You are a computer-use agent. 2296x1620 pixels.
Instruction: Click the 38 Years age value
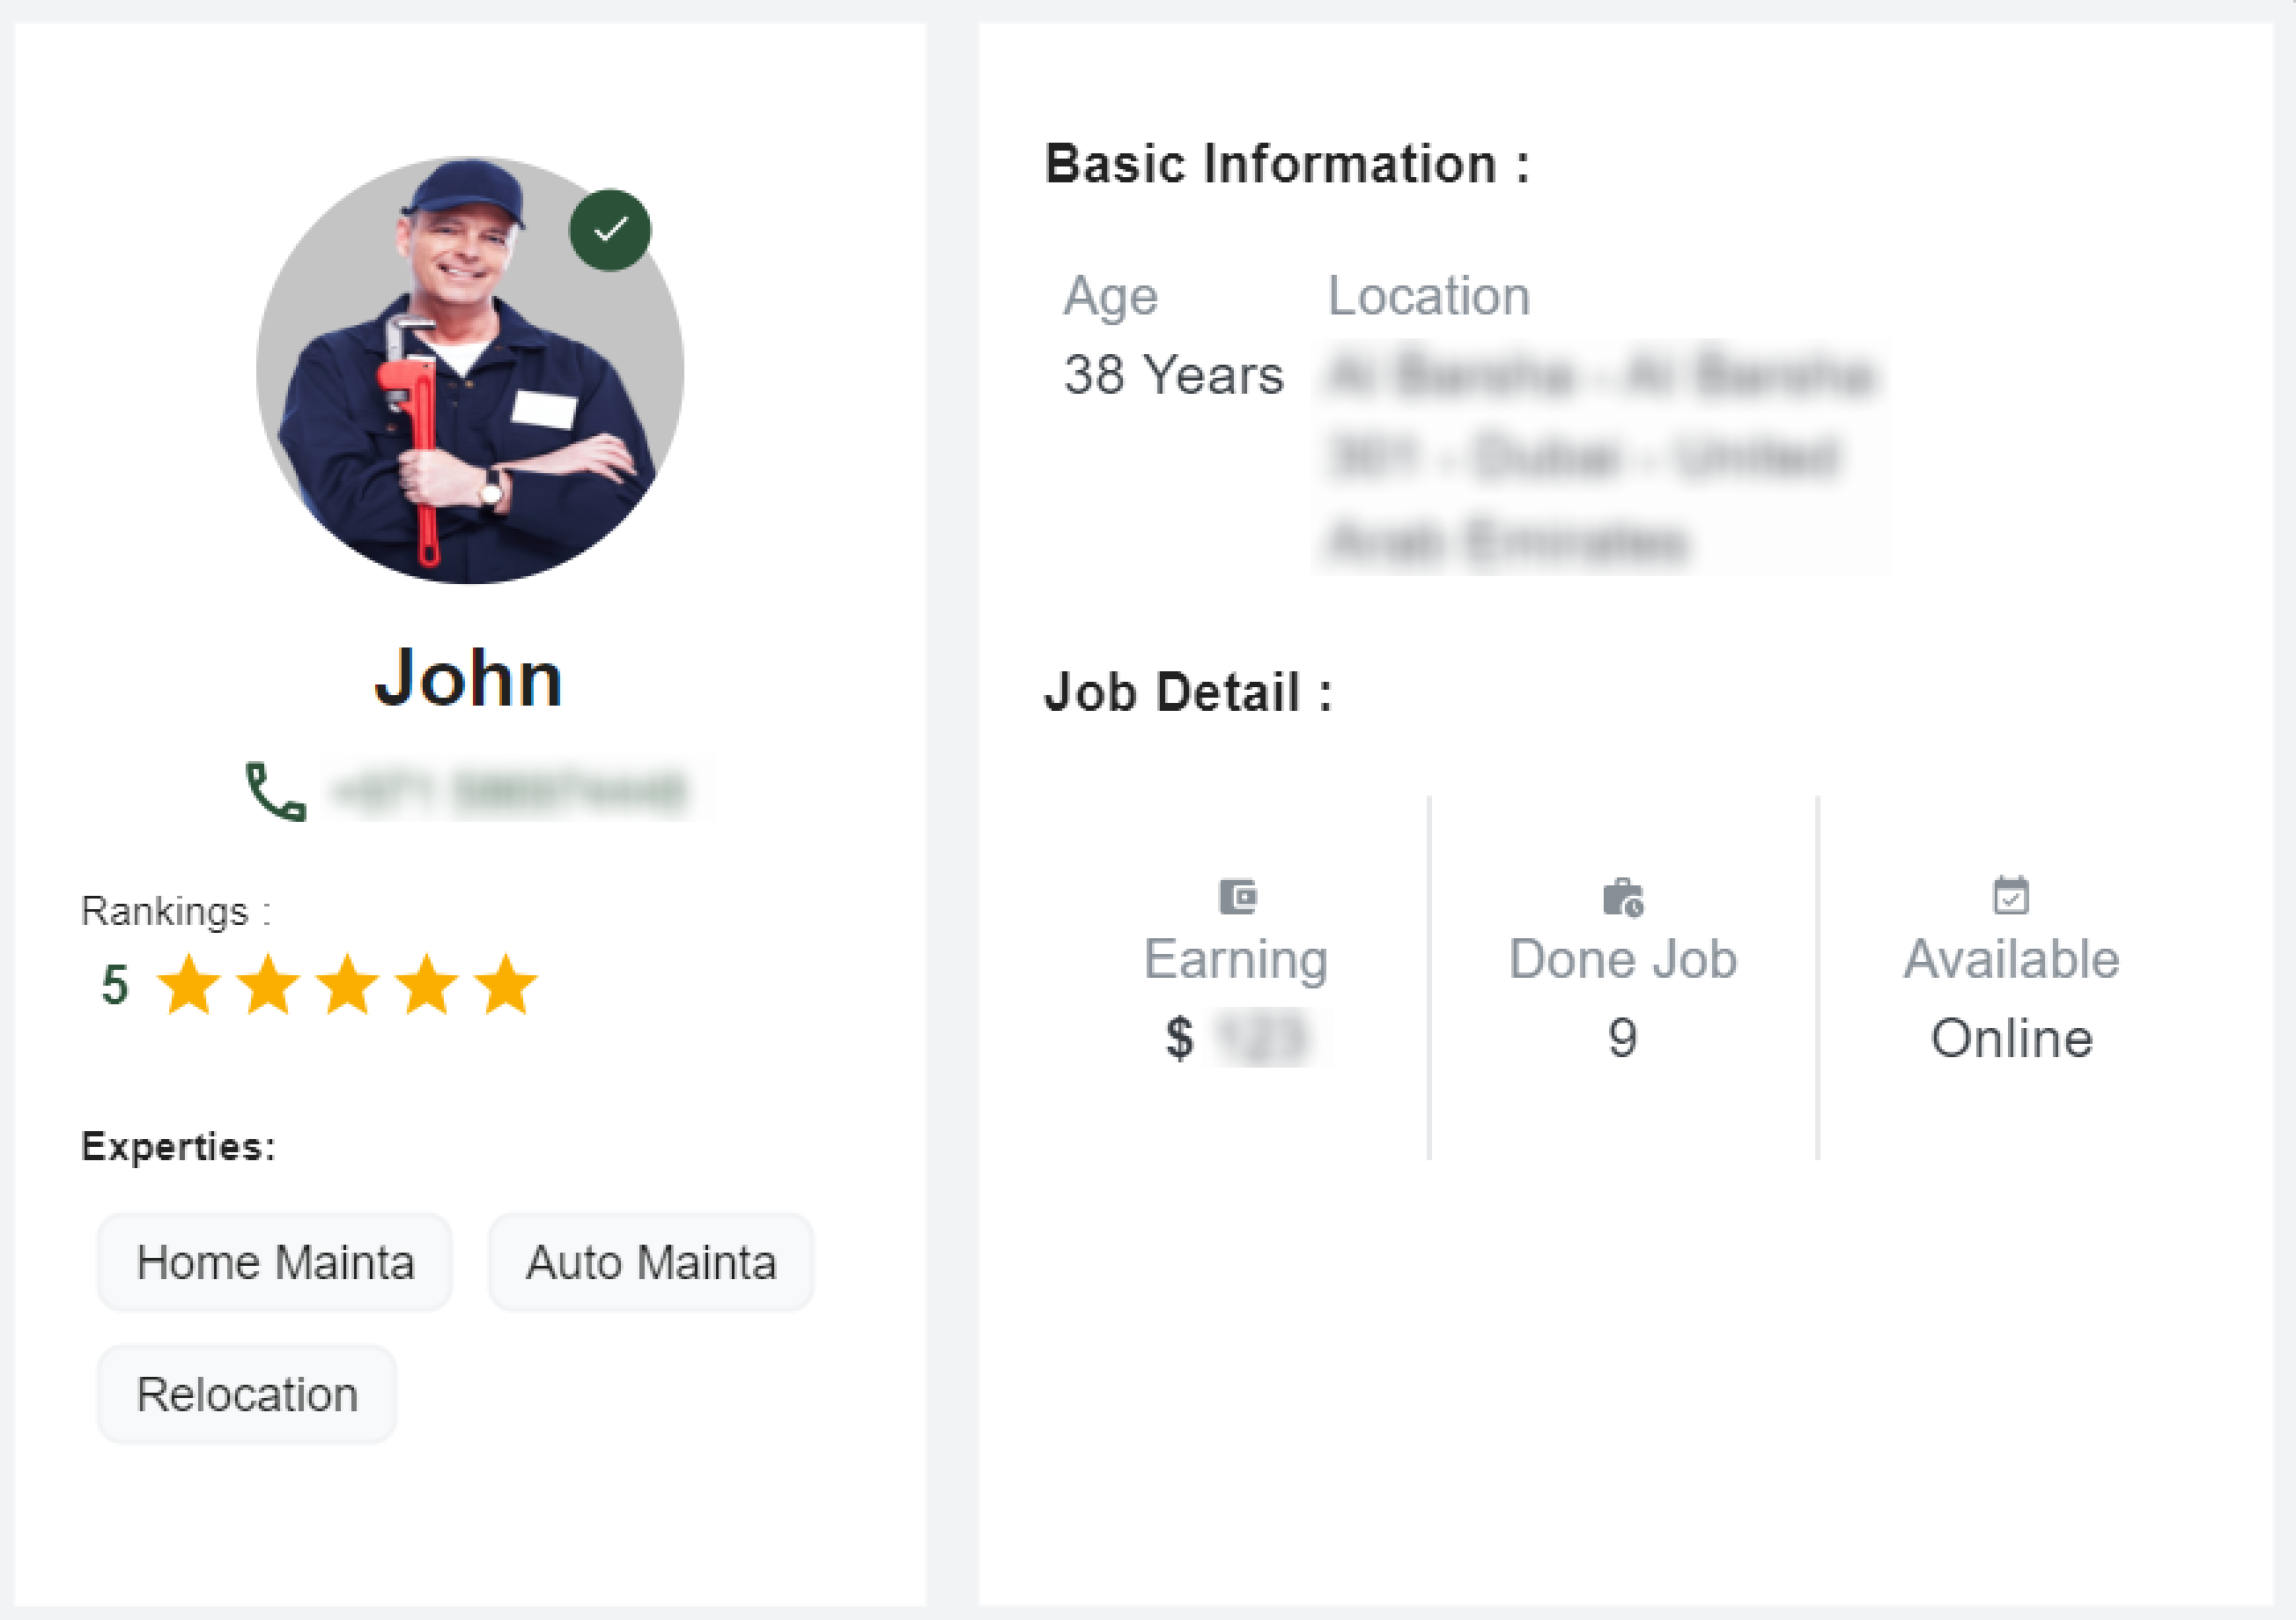click(x=1173, y=375)
